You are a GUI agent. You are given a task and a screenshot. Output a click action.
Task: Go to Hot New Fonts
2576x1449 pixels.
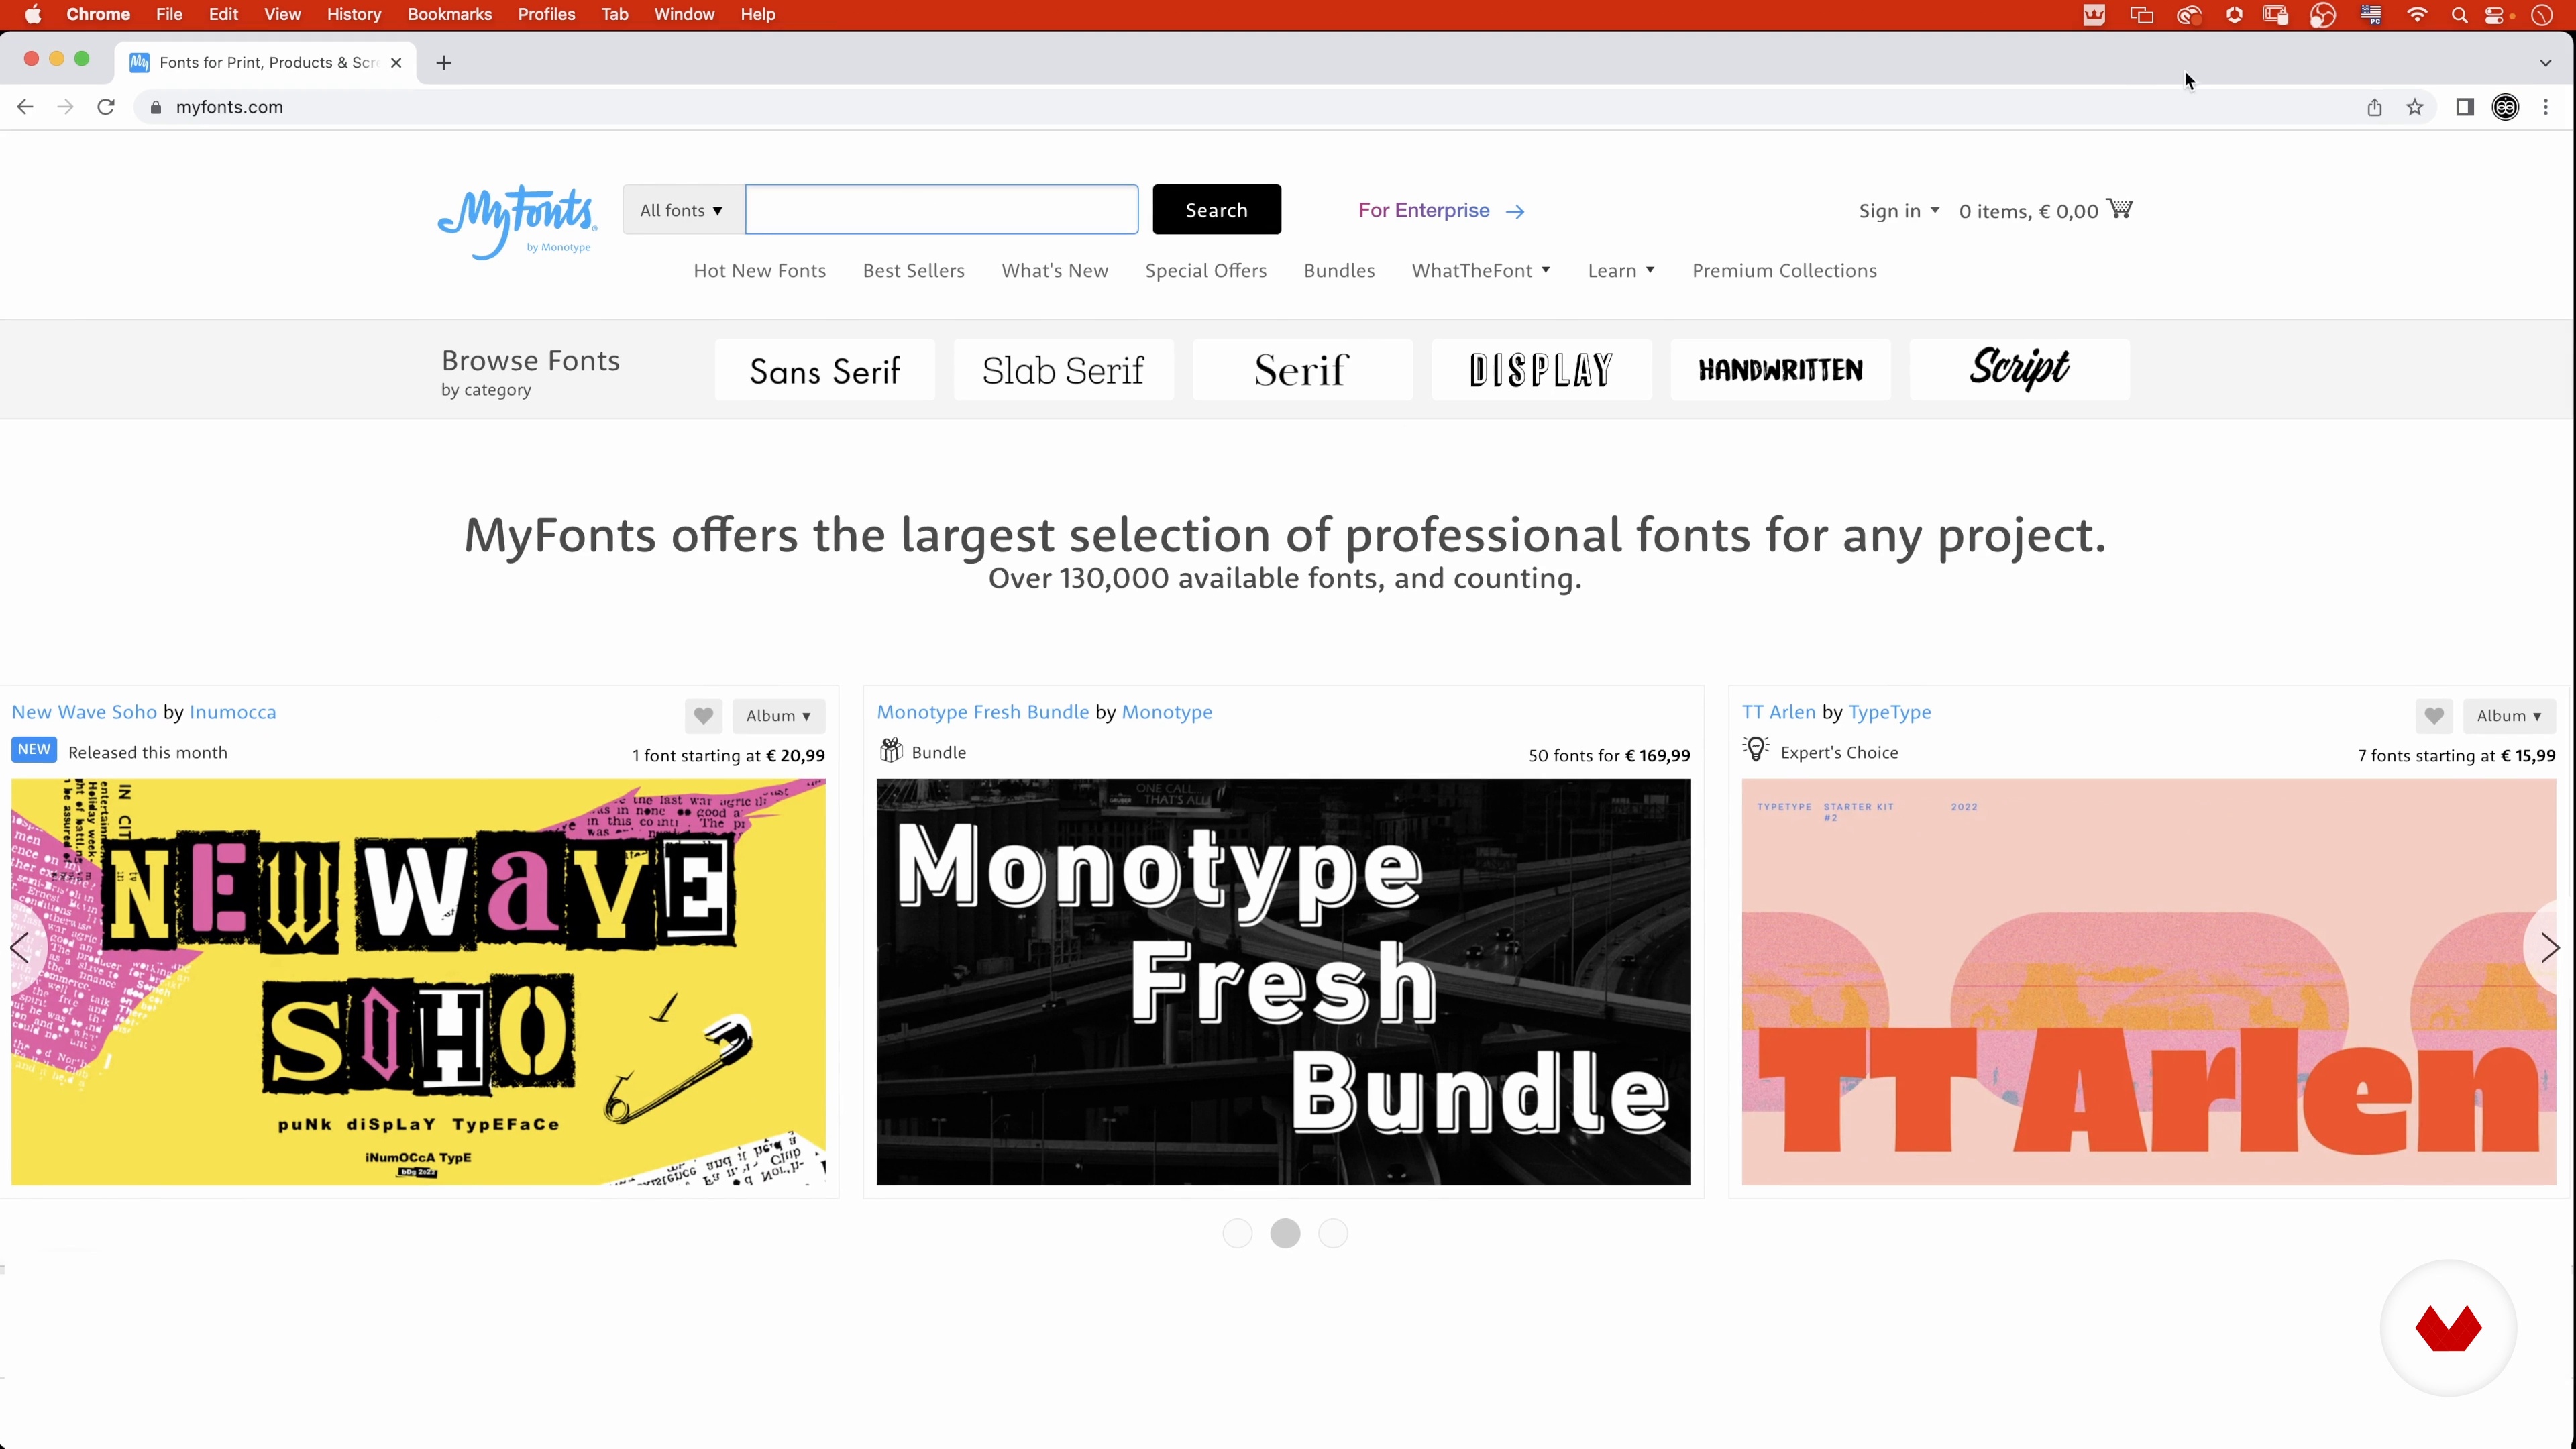tap(760, 271)
